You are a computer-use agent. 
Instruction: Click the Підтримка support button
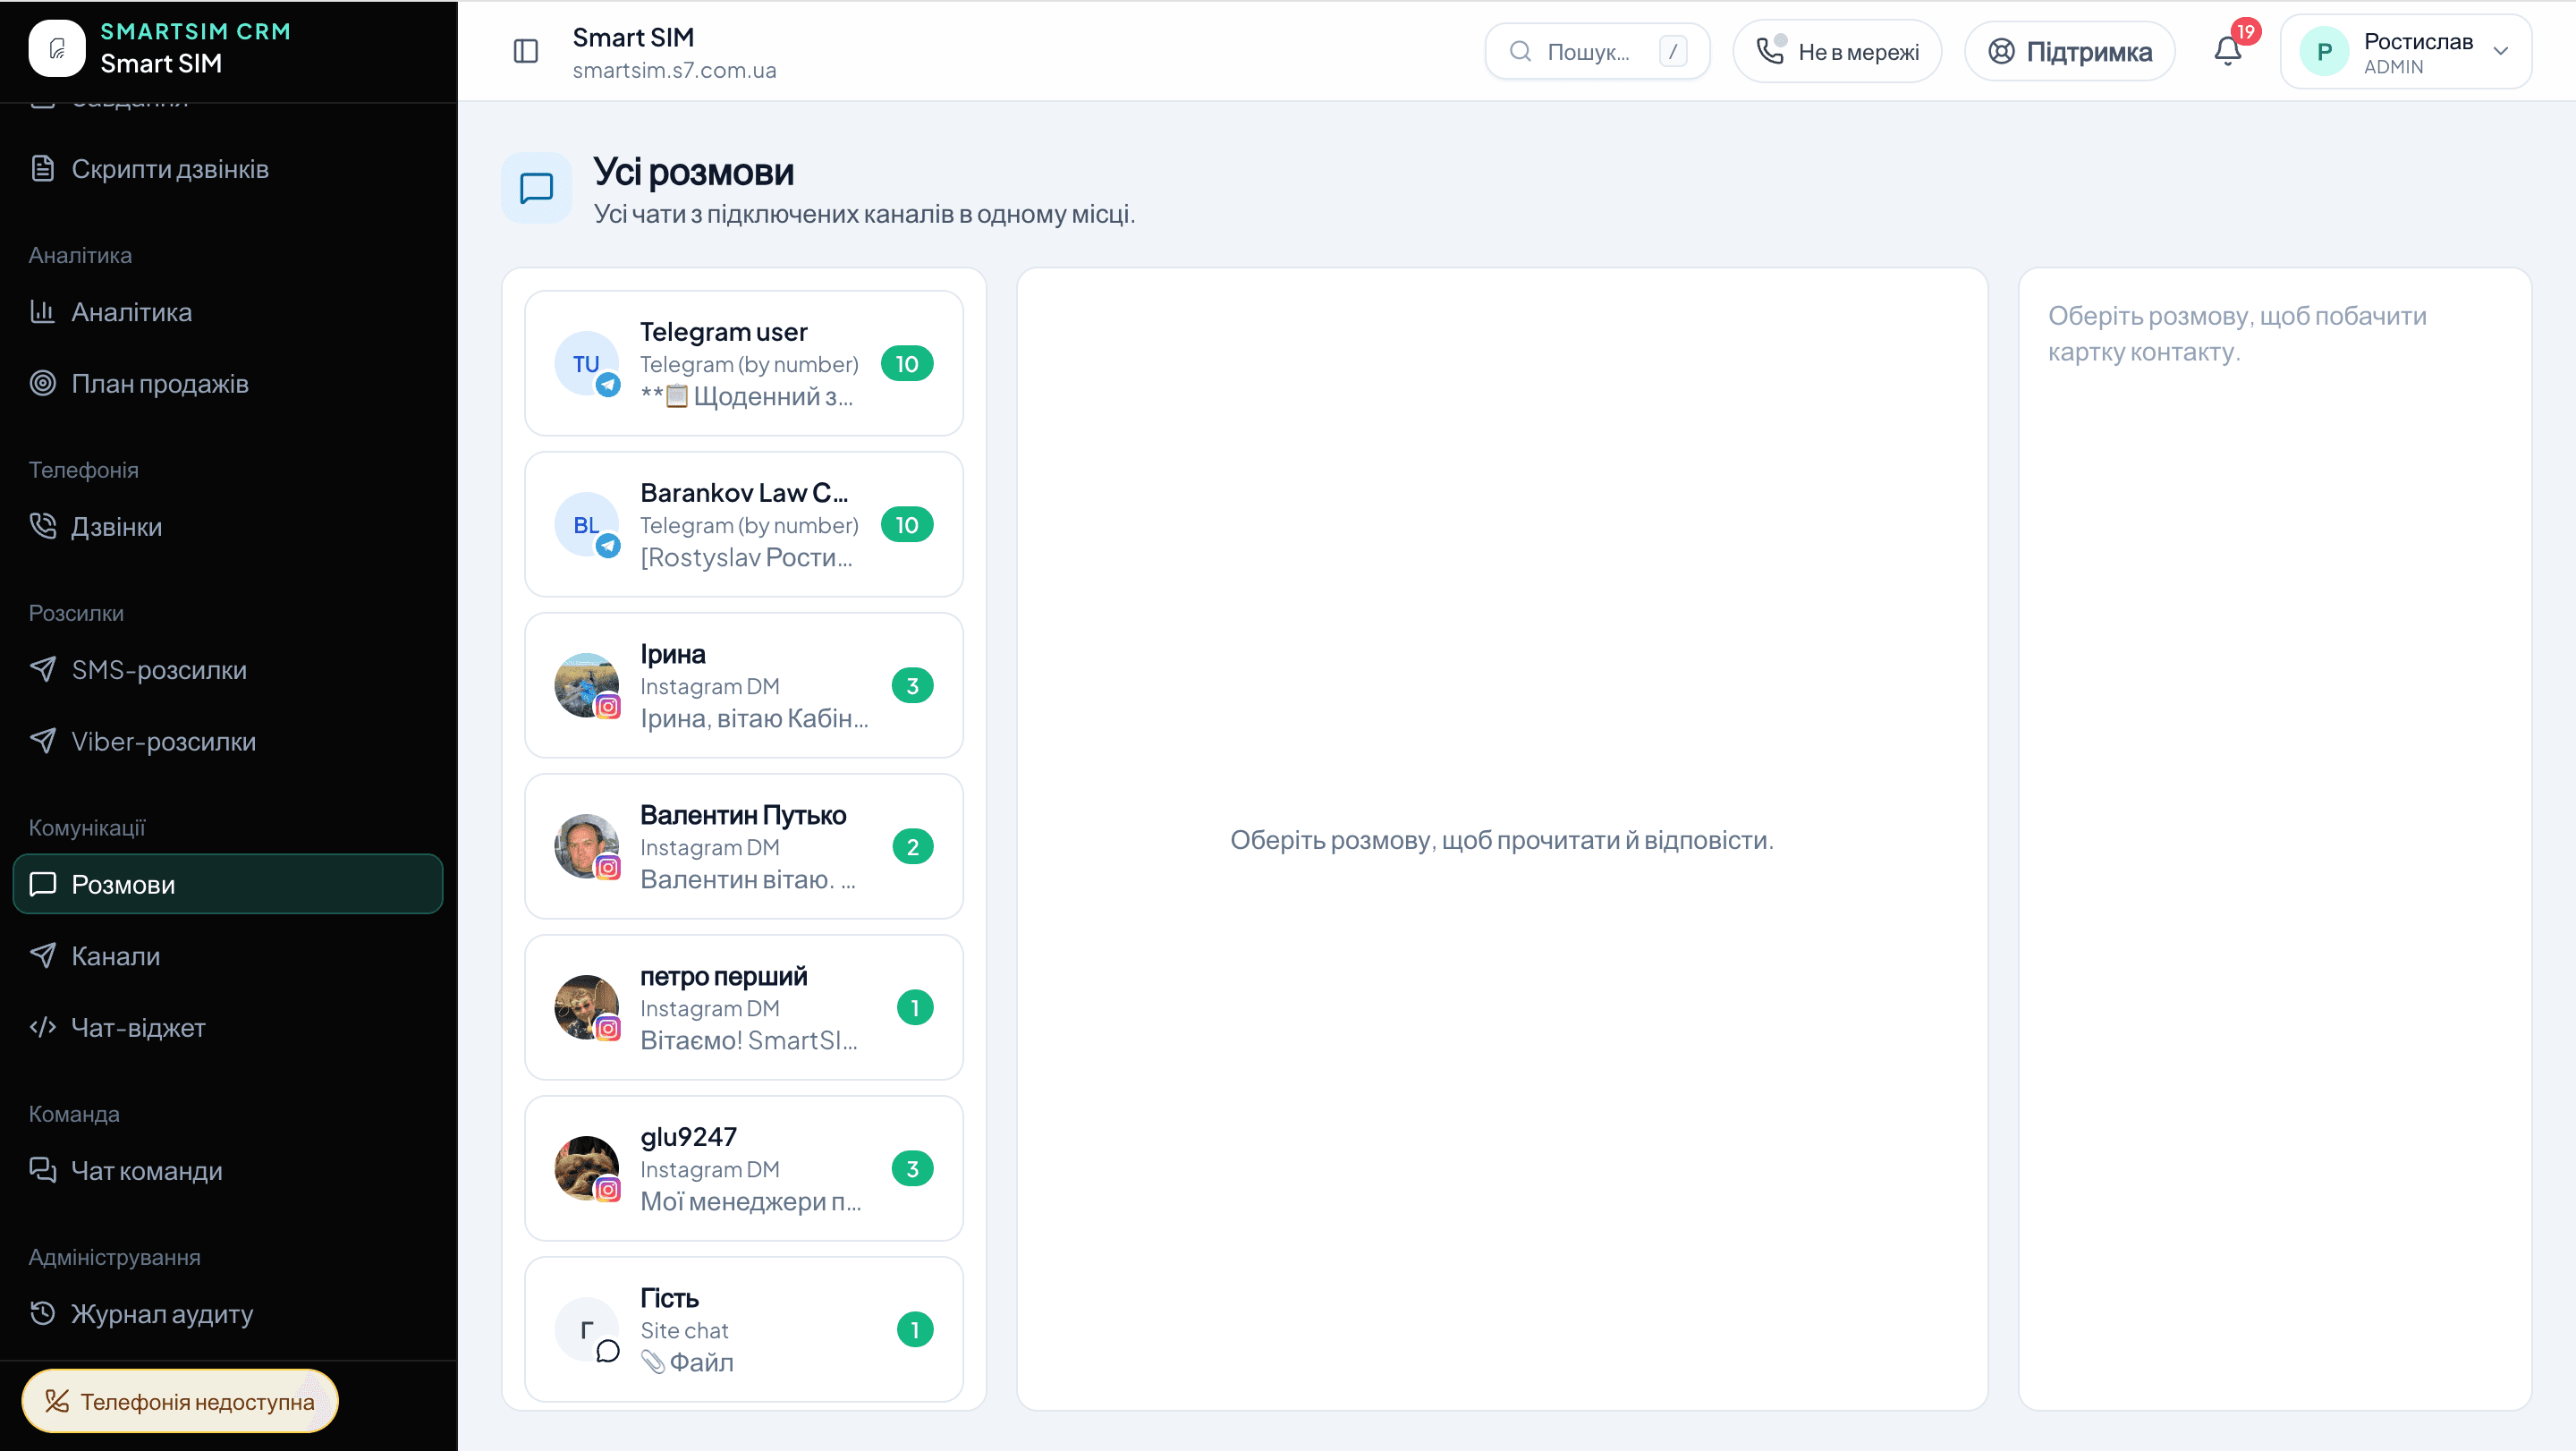2069,52
